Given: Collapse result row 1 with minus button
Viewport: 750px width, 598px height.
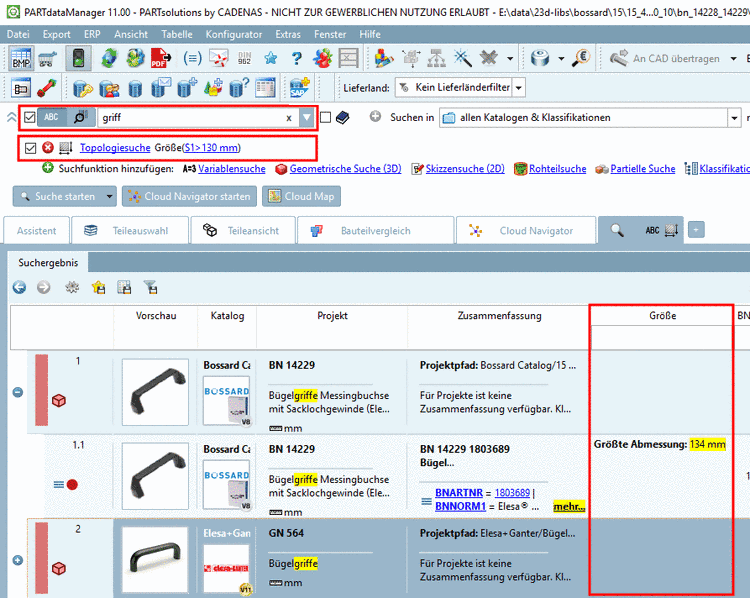Looking at the screenshot, I should click(x=18, y=391).
